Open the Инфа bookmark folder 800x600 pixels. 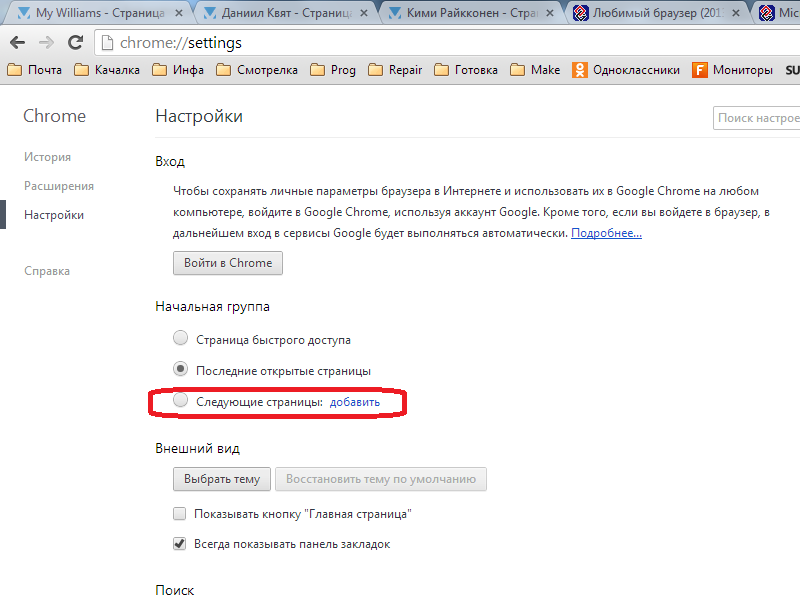pyautogui.click(x=178, y=70)
